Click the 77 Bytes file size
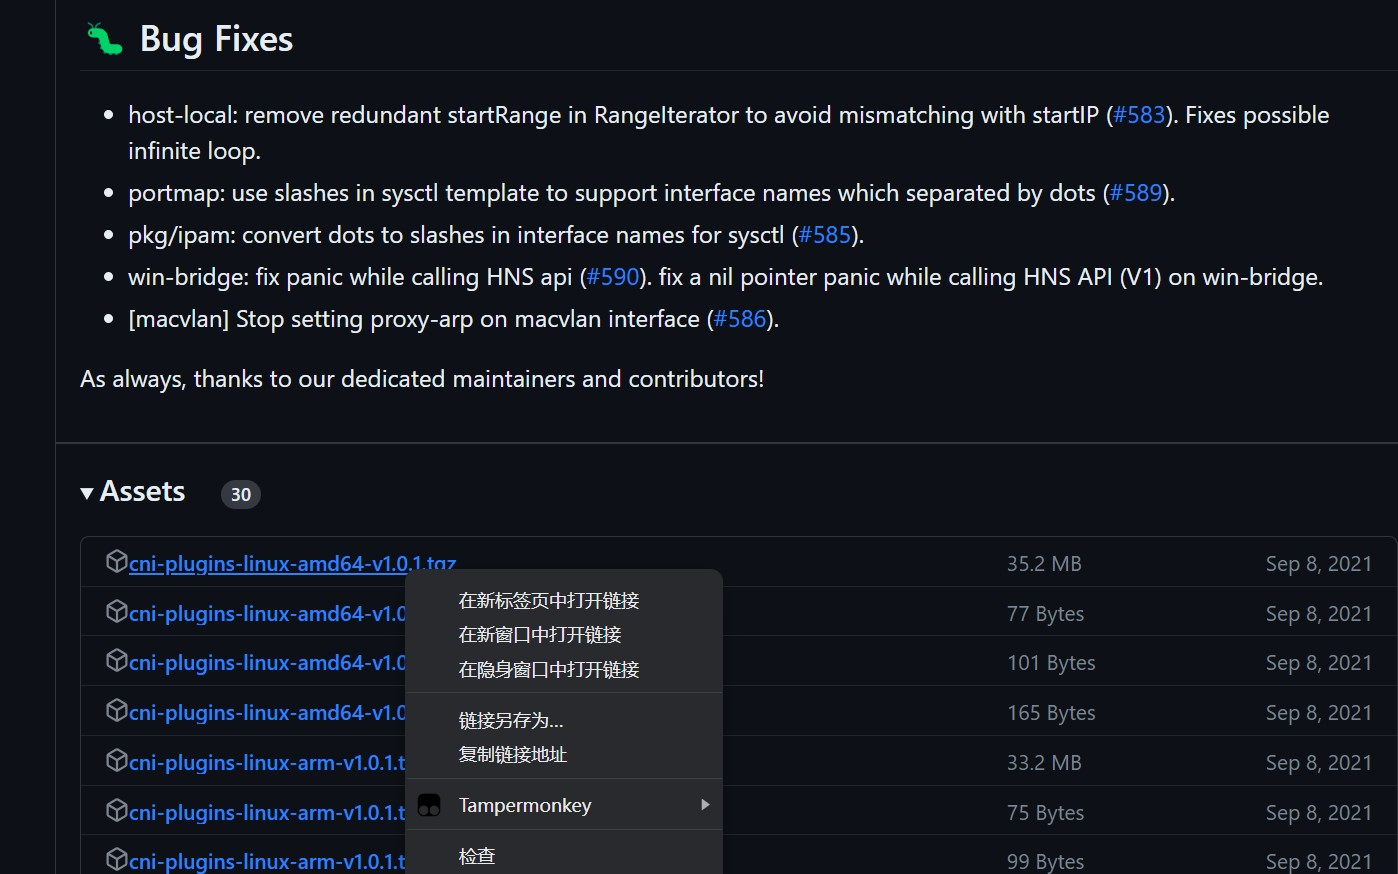This screenshot has height=874, width=1398. pyautogui.click(x=1045, y=614)
